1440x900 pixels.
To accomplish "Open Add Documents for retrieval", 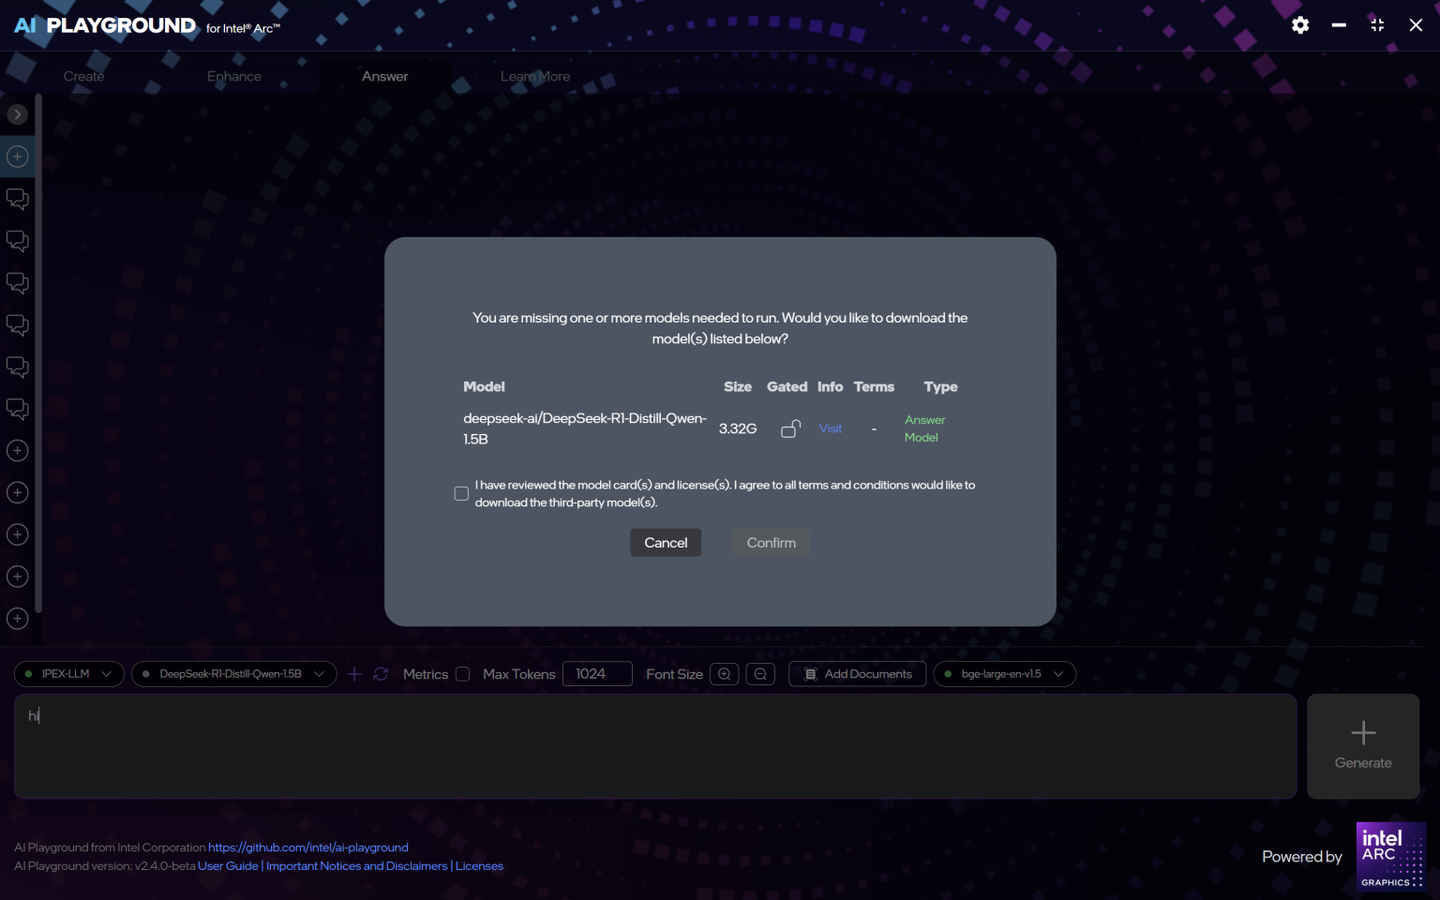I will 857,674.
